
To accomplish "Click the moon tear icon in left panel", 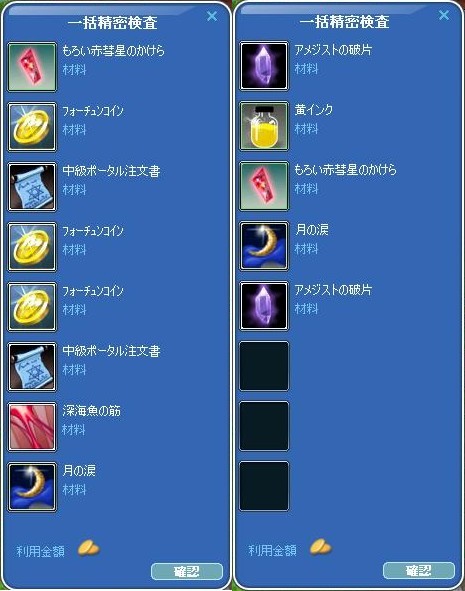I will 32,487.
